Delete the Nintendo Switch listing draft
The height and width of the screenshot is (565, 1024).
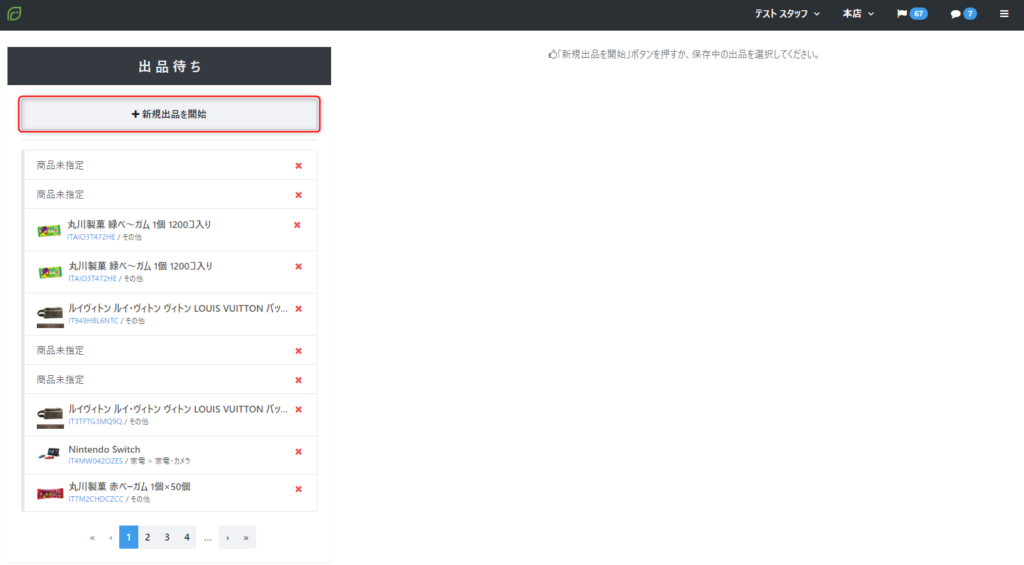coord(298,451)
